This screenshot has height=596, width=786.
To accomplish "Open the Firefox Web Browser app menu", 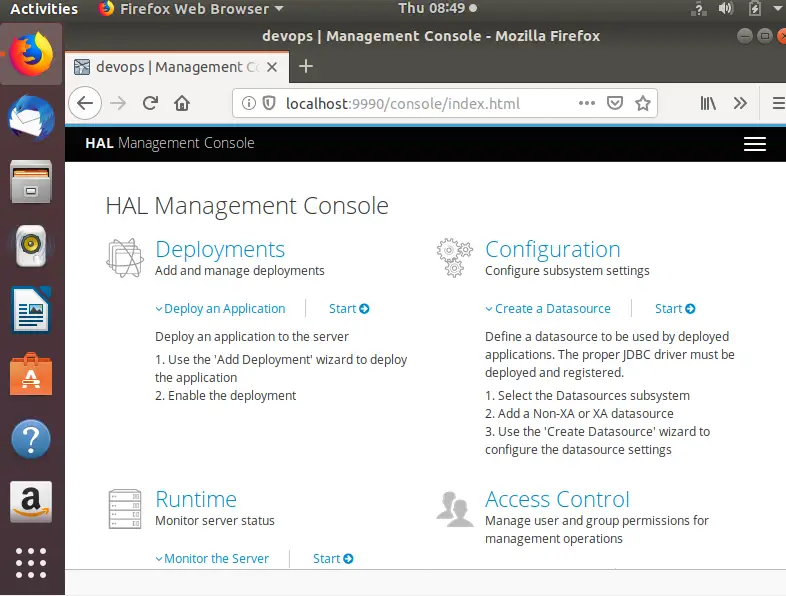I will [x=191, y=9].
